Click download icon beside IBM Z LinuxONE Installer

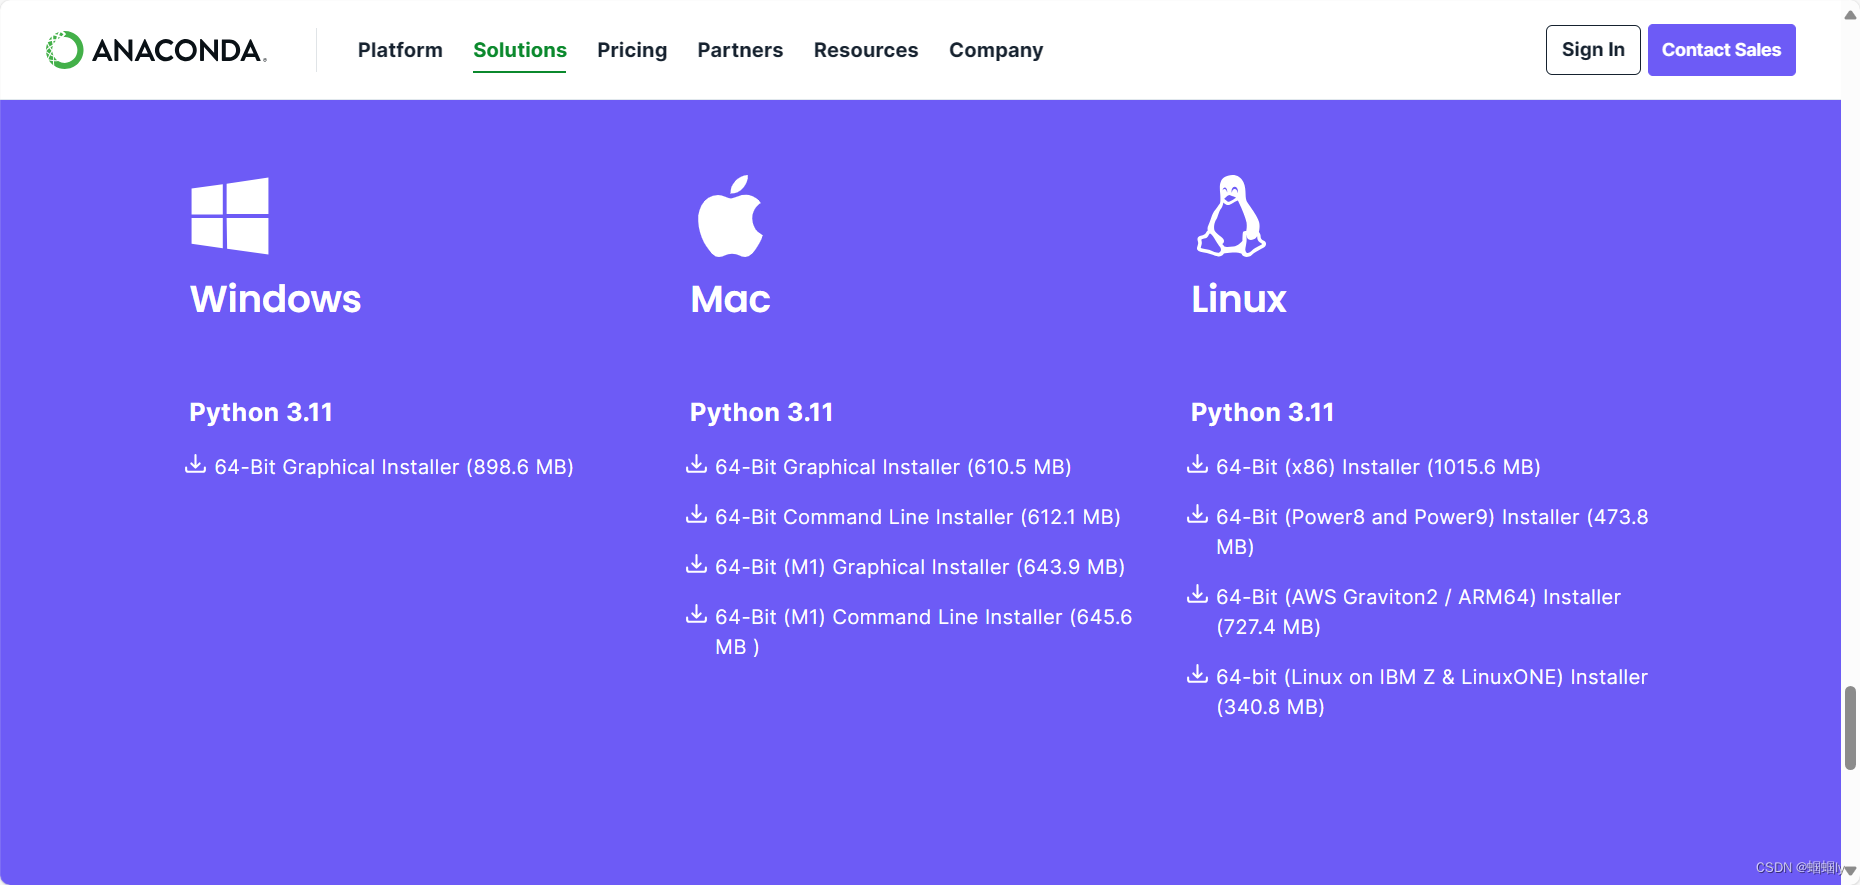coord(1198,675)
